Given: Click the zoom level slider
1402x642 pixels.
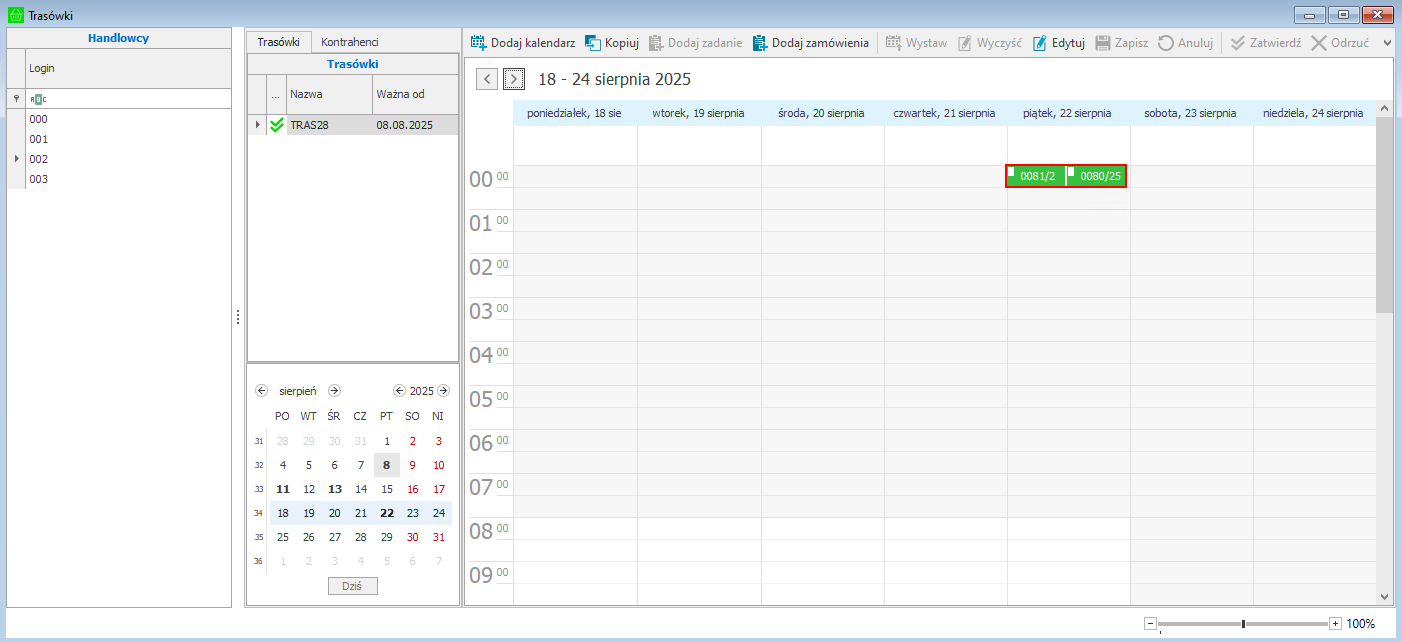Looking at the screenshot, I should coord(1243,624).
